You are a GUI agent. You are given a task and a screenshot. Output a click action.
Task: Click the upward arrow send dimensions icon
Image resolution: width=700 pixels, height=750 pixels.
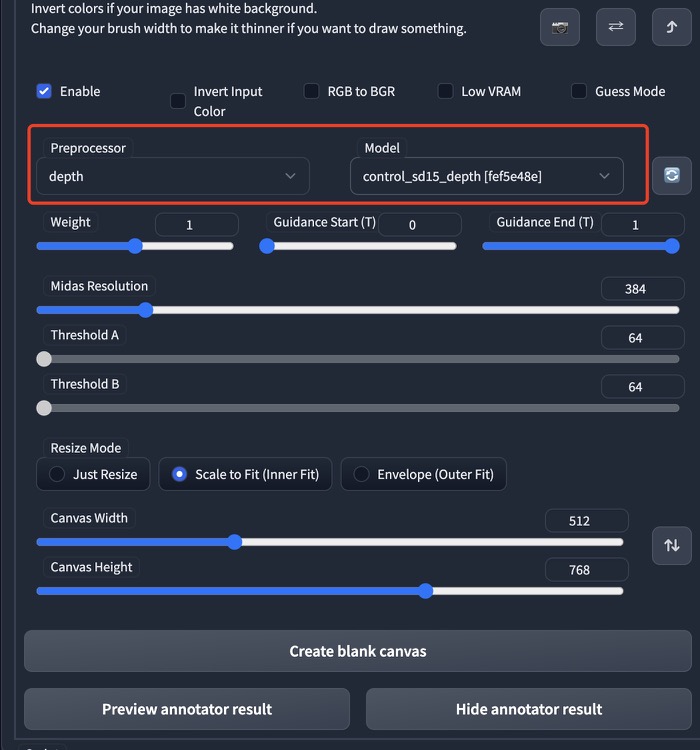[672, 27]
